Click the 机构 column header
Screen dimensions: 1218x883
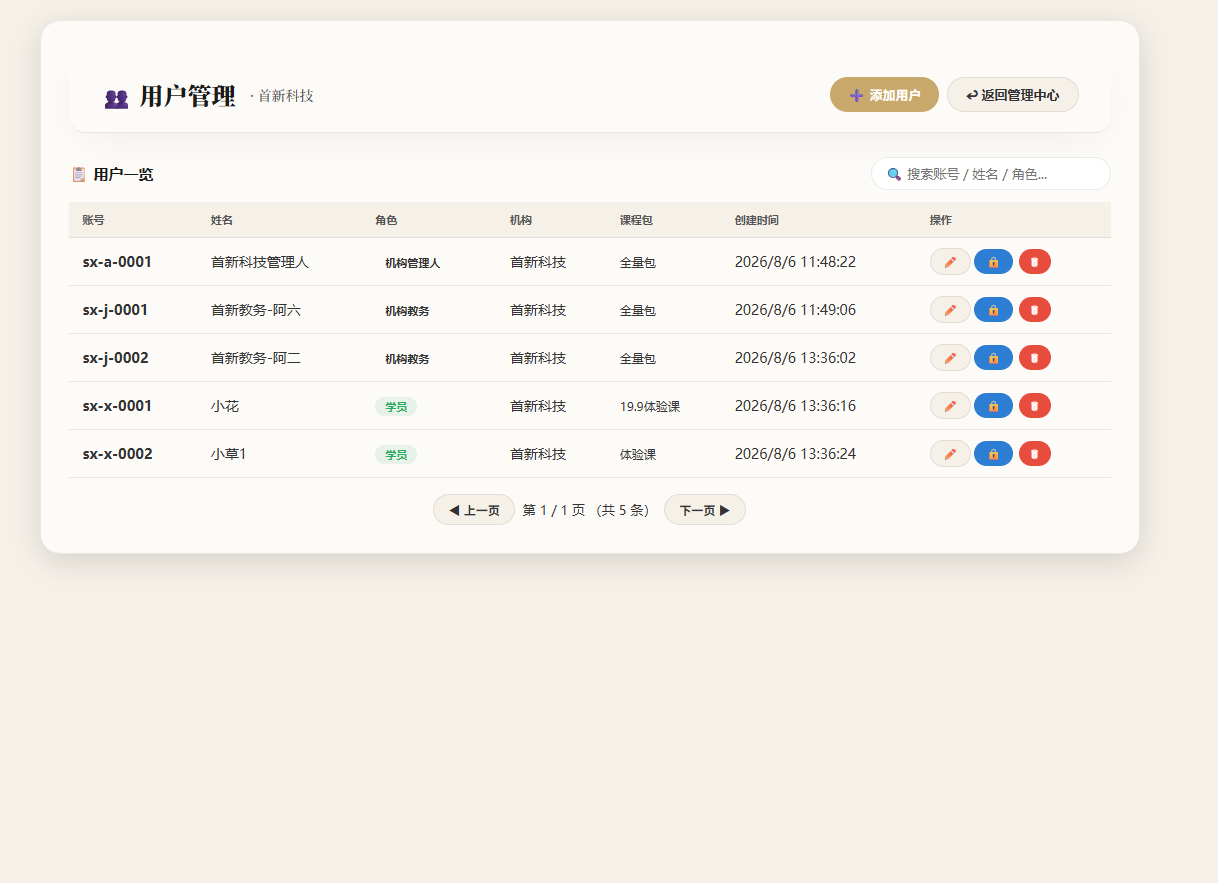pos(521,220)
